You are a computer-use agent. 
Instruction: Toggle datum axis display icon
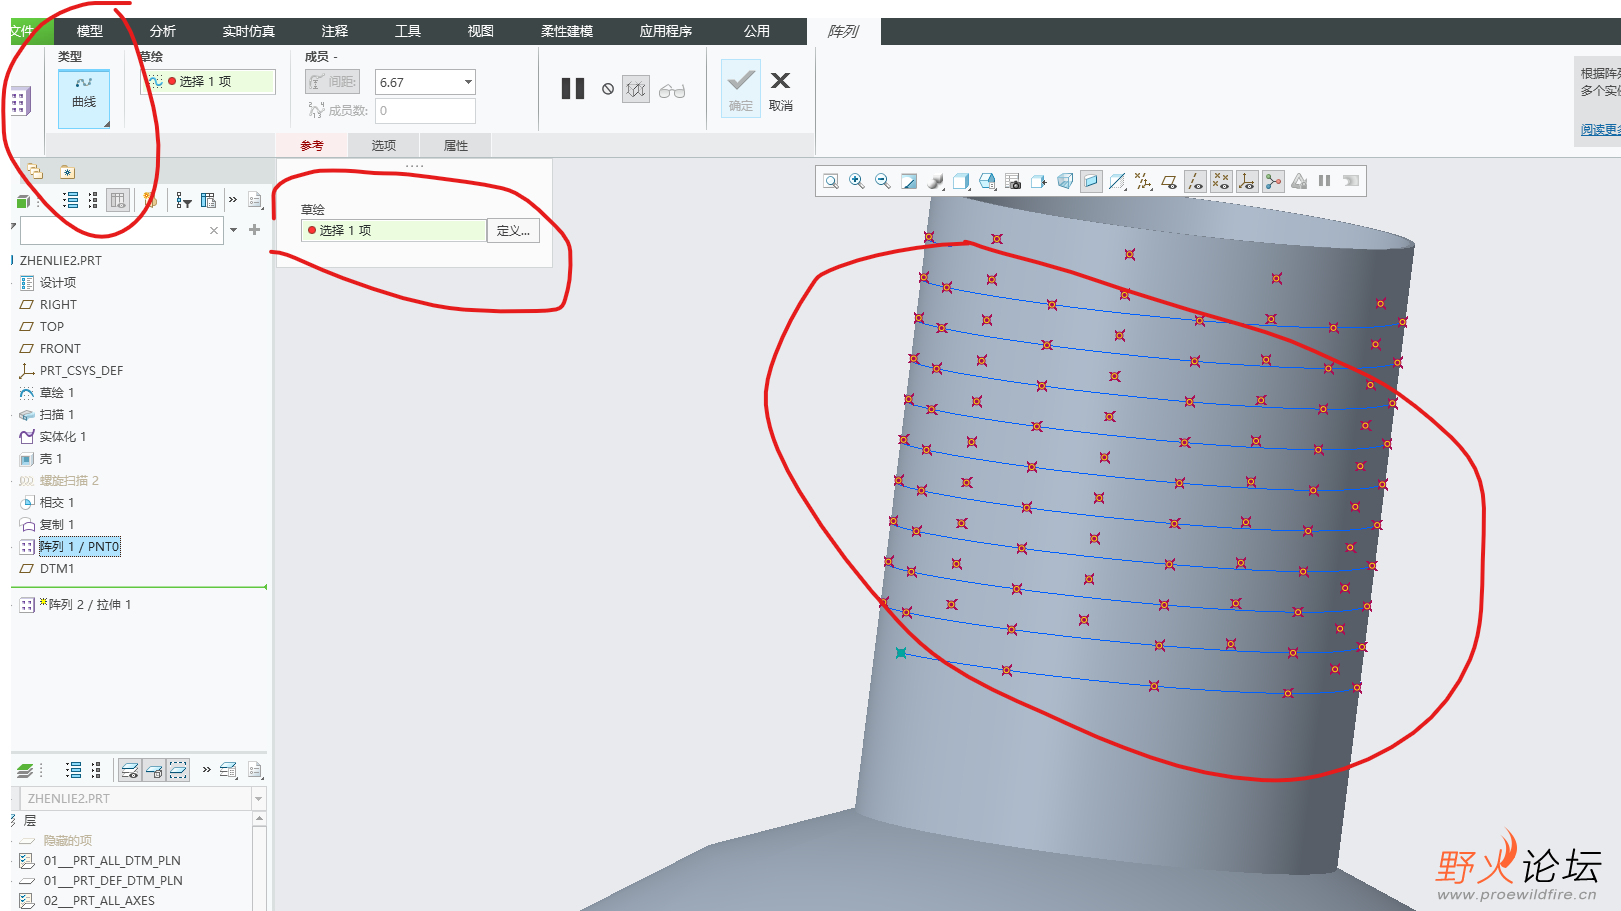coord(1195,181)
